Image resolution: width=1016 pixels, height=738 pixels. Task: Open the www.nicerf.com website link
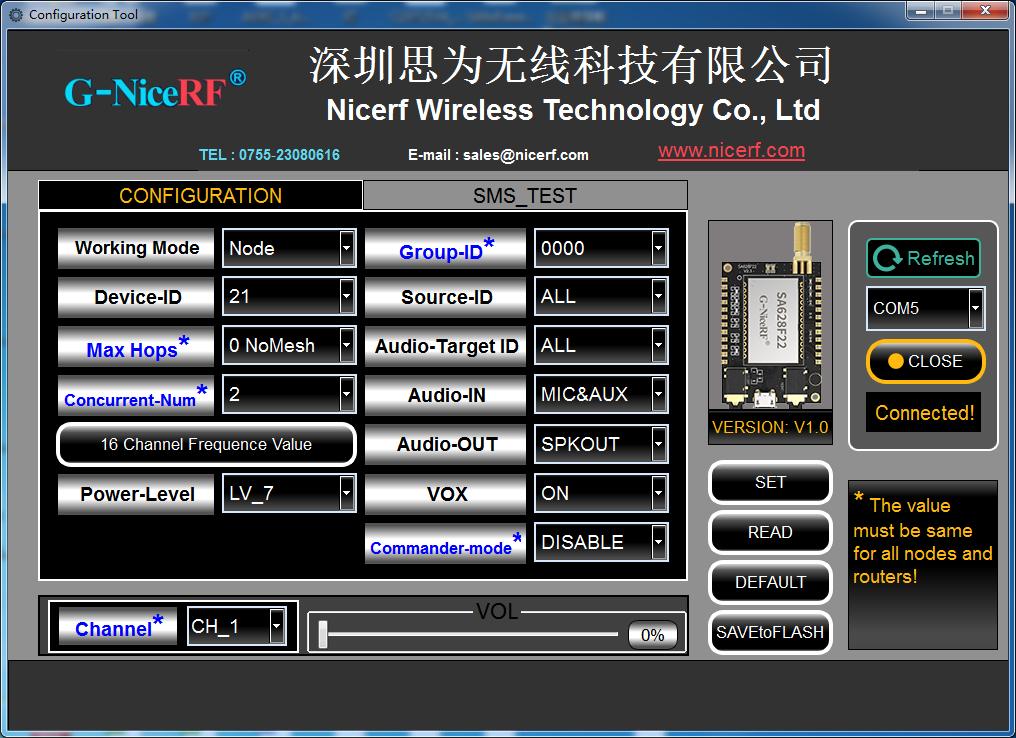point(732,150)
